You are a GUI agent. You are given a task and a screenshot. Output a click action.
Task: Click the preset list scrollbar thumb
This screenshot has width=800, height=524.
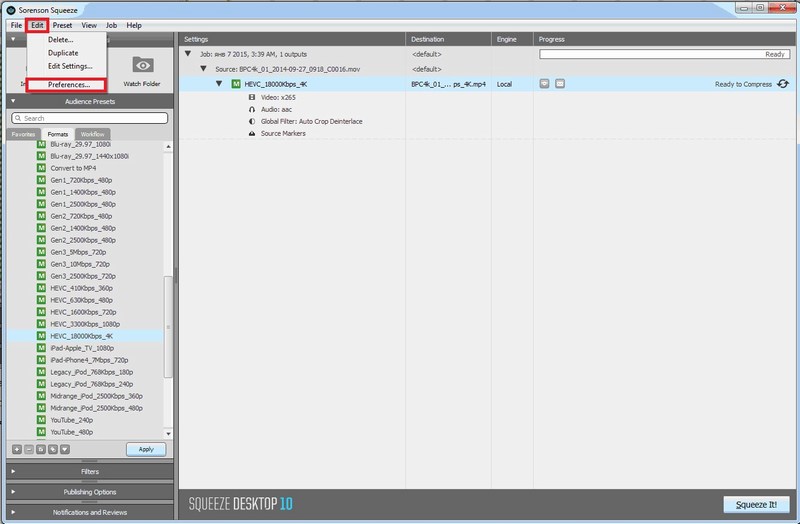point(168,327)
